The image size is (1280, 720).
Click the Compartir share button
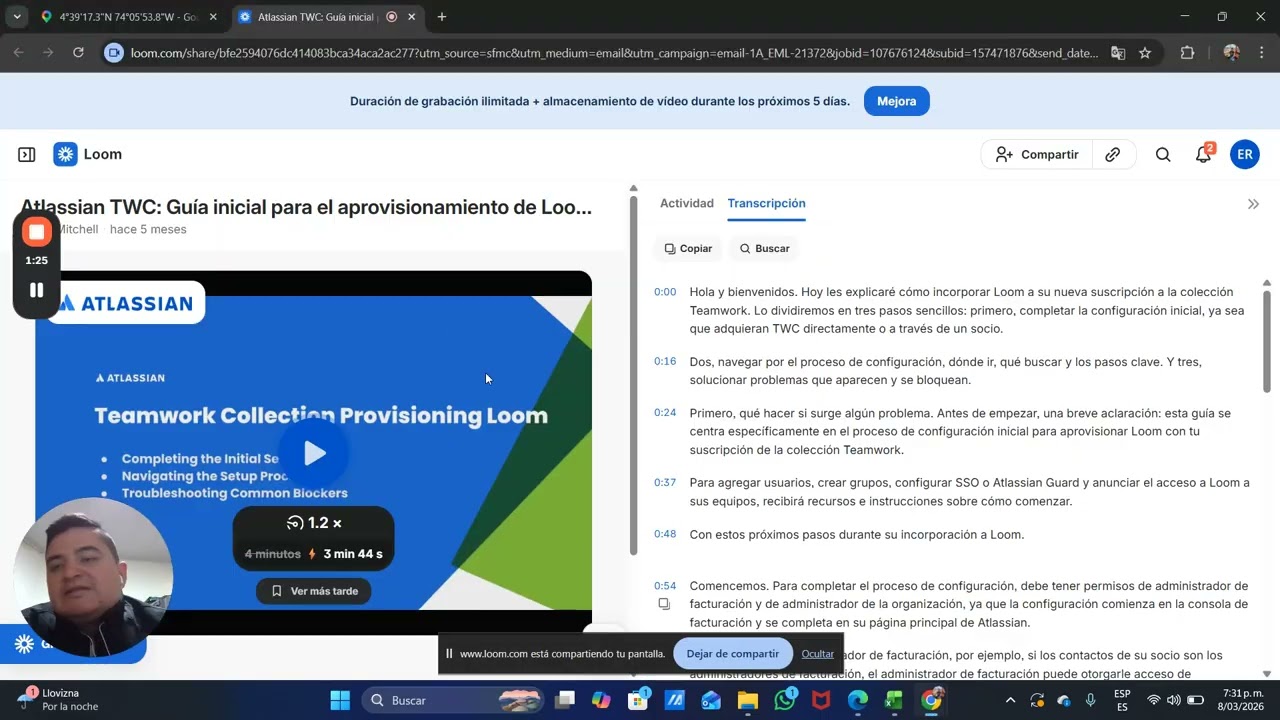(1036, 155)
